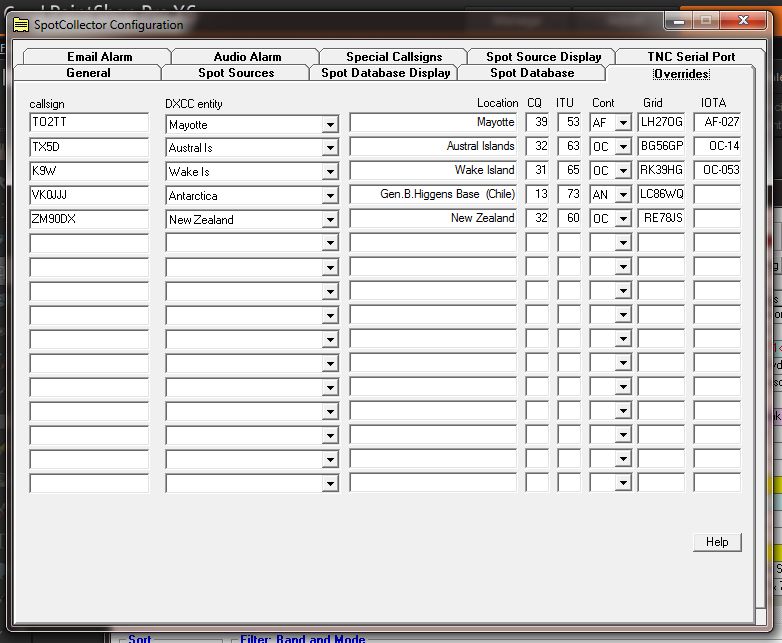Click the CQ zone 13 field

tap(537, 194)
